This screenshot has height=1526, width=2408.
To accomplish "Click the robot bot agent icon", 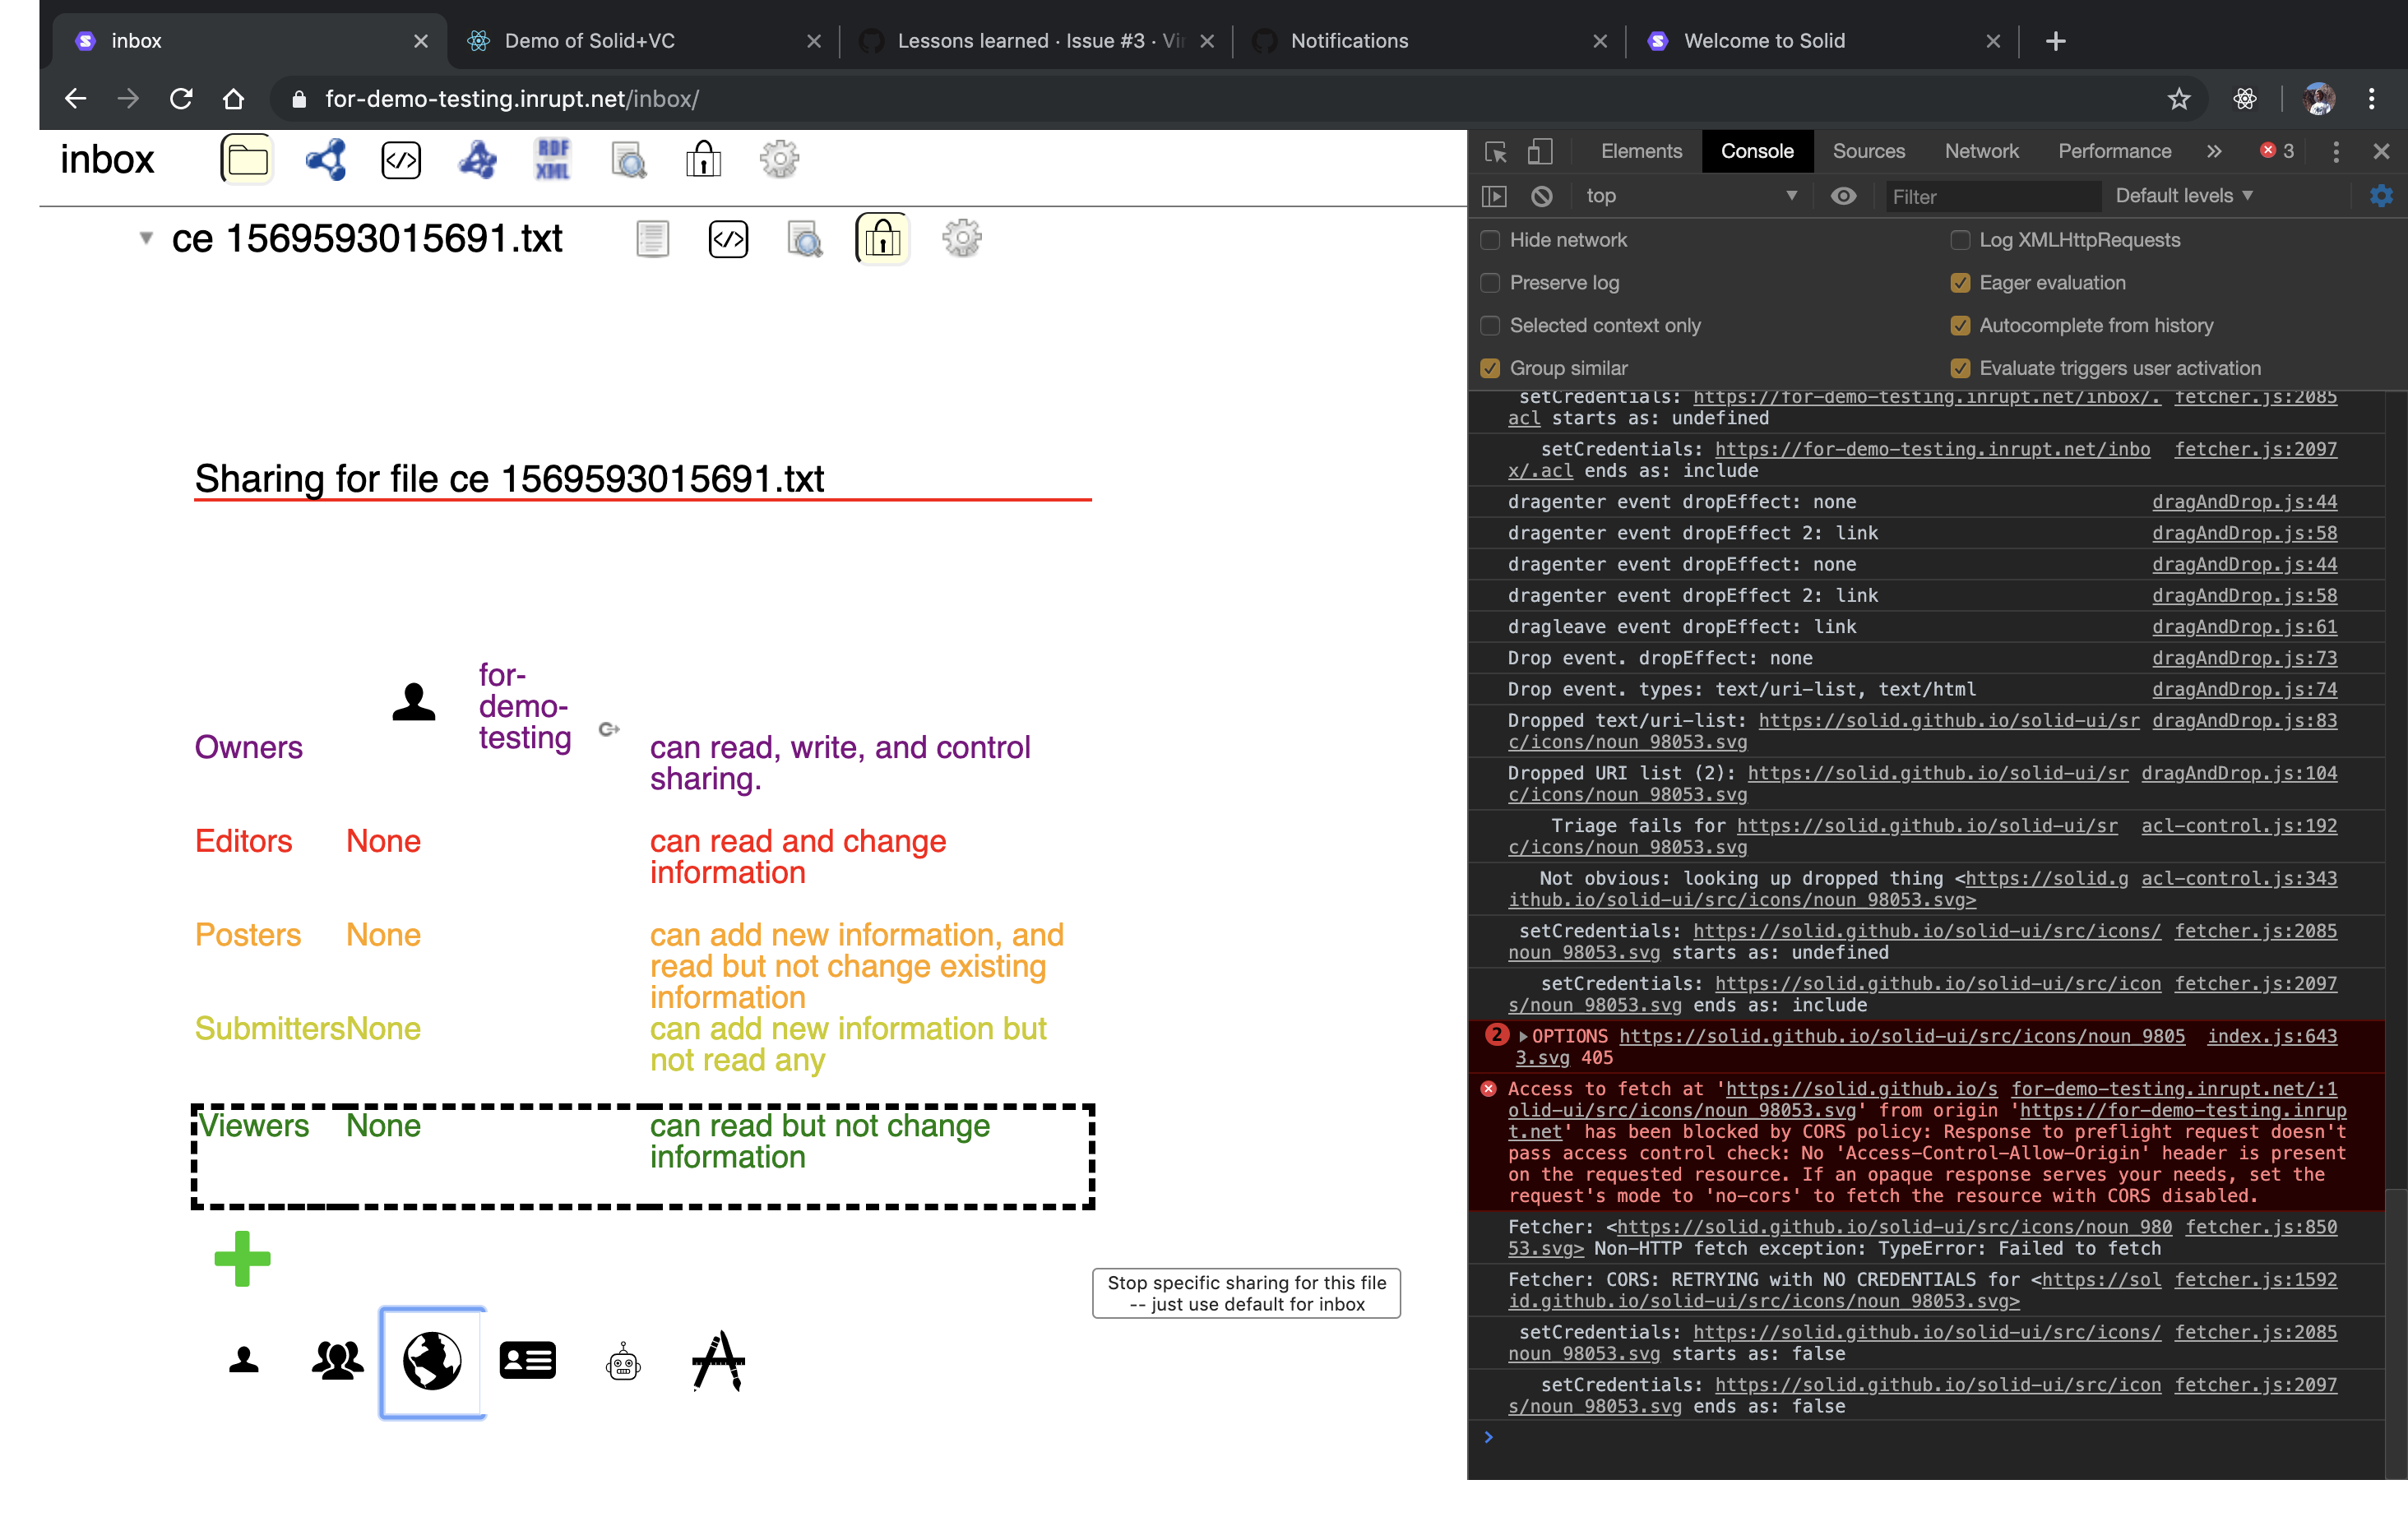I will tap(623, 1362).
